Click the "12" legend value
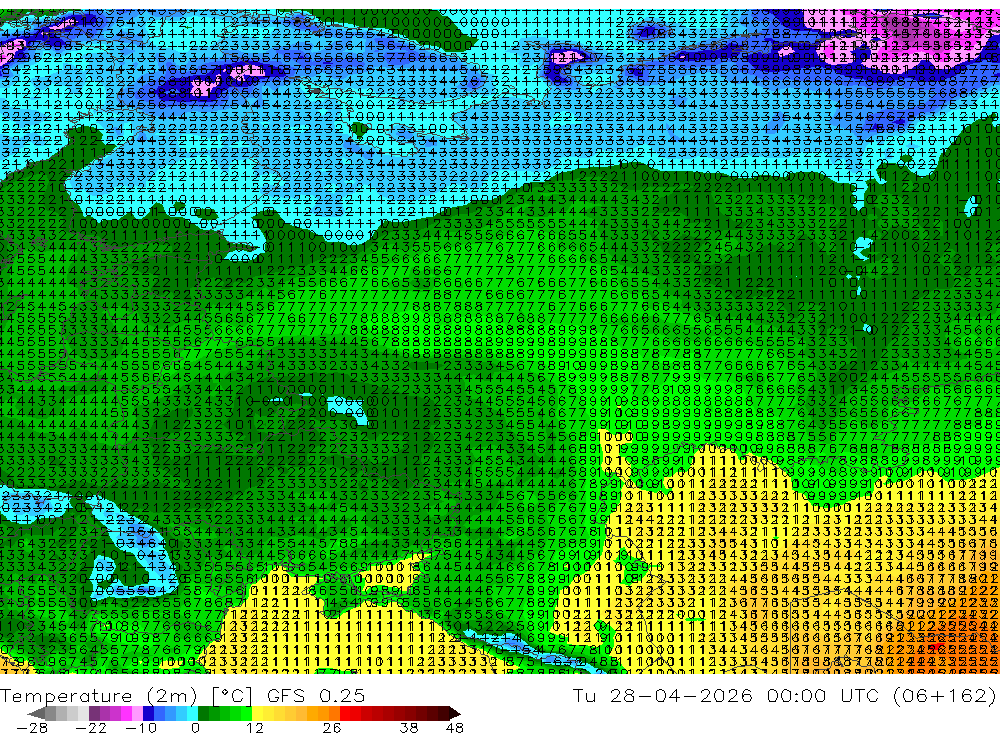Image resolution: width=1000 pixels, height=733 pixels. pyautogui.click(x=255, y=728)
